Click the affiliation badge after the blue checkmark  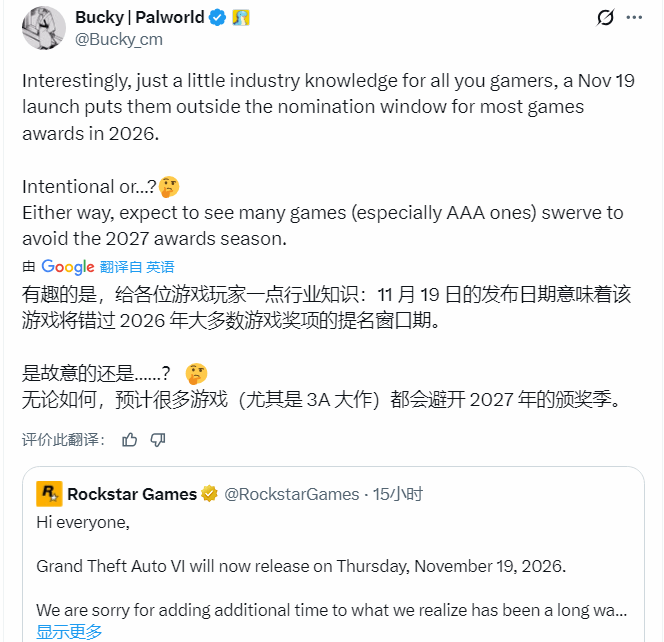(x=240, y=17)
